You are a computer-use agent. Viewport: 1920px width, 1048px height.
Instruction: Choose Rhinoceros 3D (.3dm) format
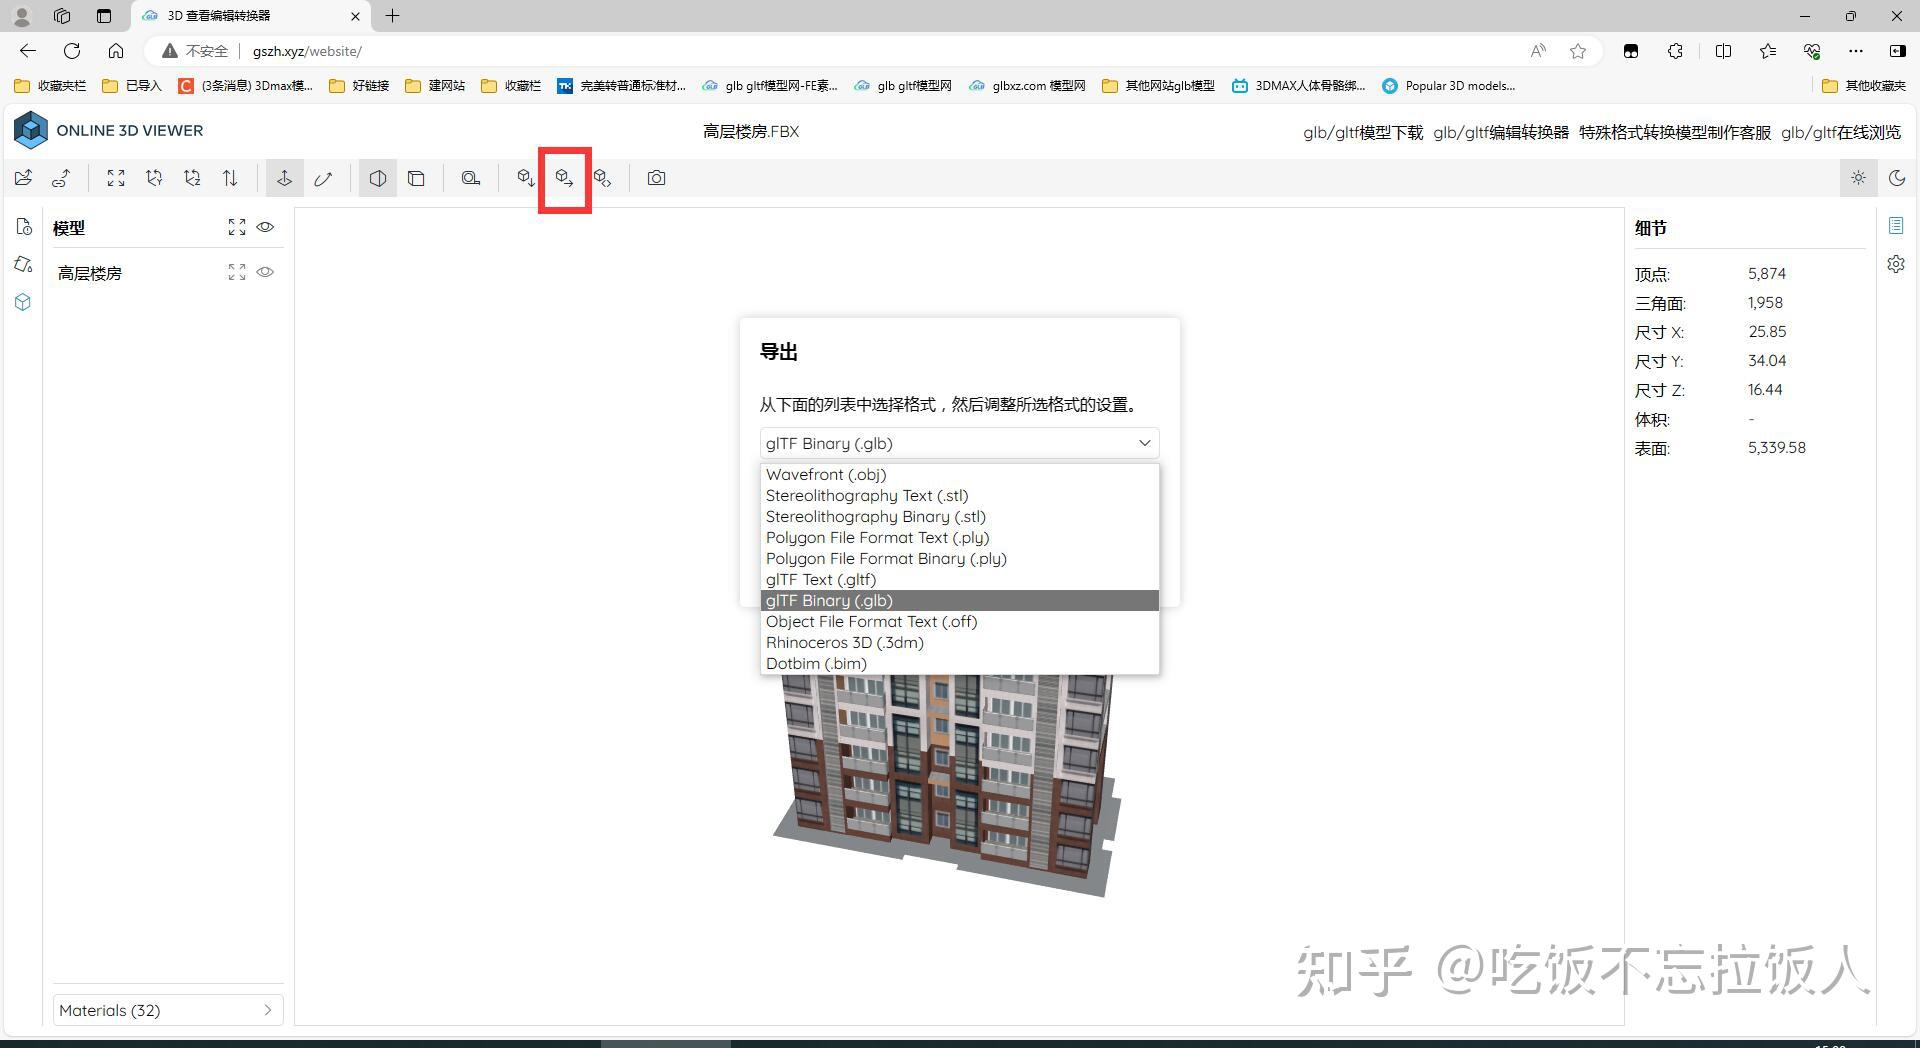tap(959, 642)
